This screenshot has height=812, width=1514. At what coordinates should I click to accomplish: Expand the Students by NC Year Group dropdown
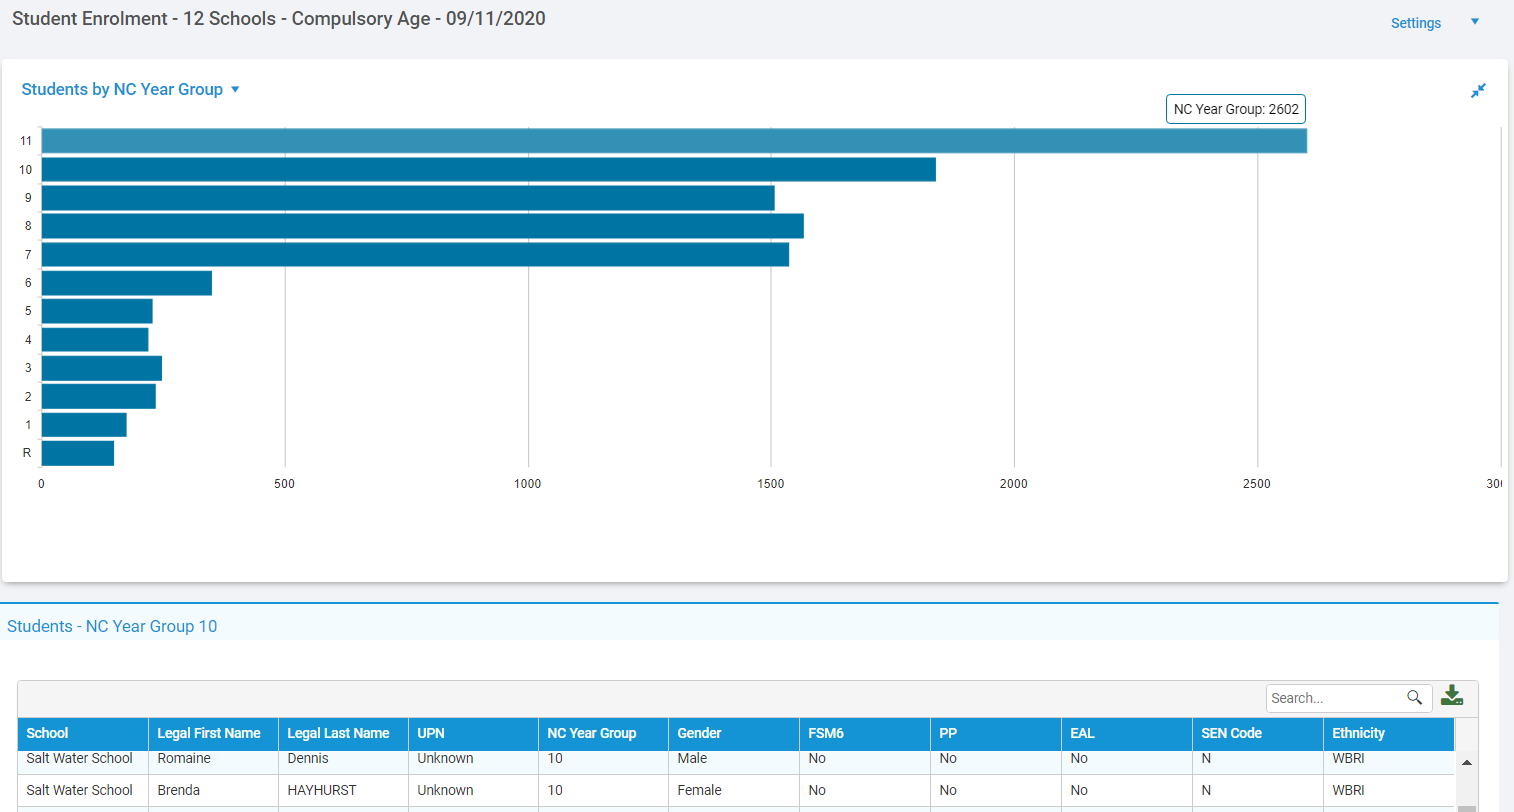click(235, 90)
